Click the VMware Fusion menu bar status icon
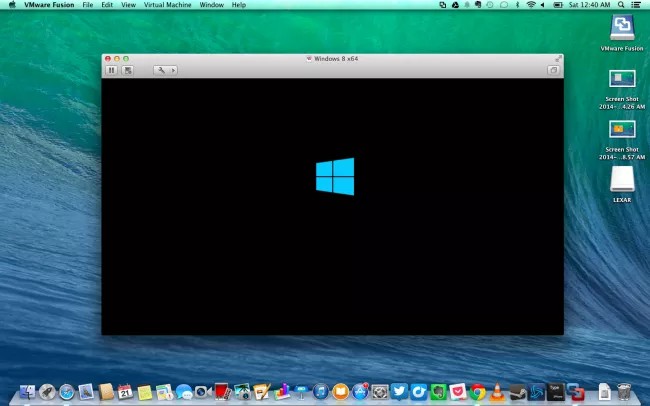Image resolution: width=650 pixels, height=406 pixels. [443, 5]
